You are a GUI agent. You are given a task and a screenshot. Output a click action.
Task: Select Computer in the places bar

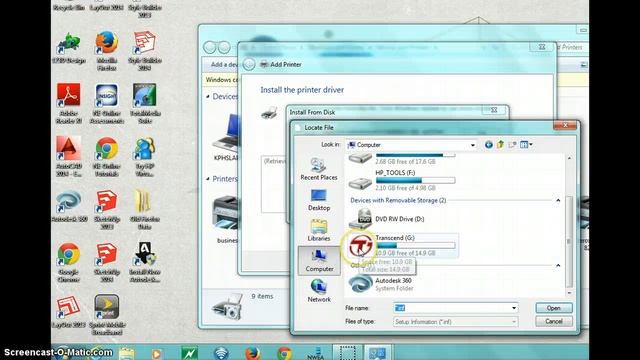coord(319,261)
